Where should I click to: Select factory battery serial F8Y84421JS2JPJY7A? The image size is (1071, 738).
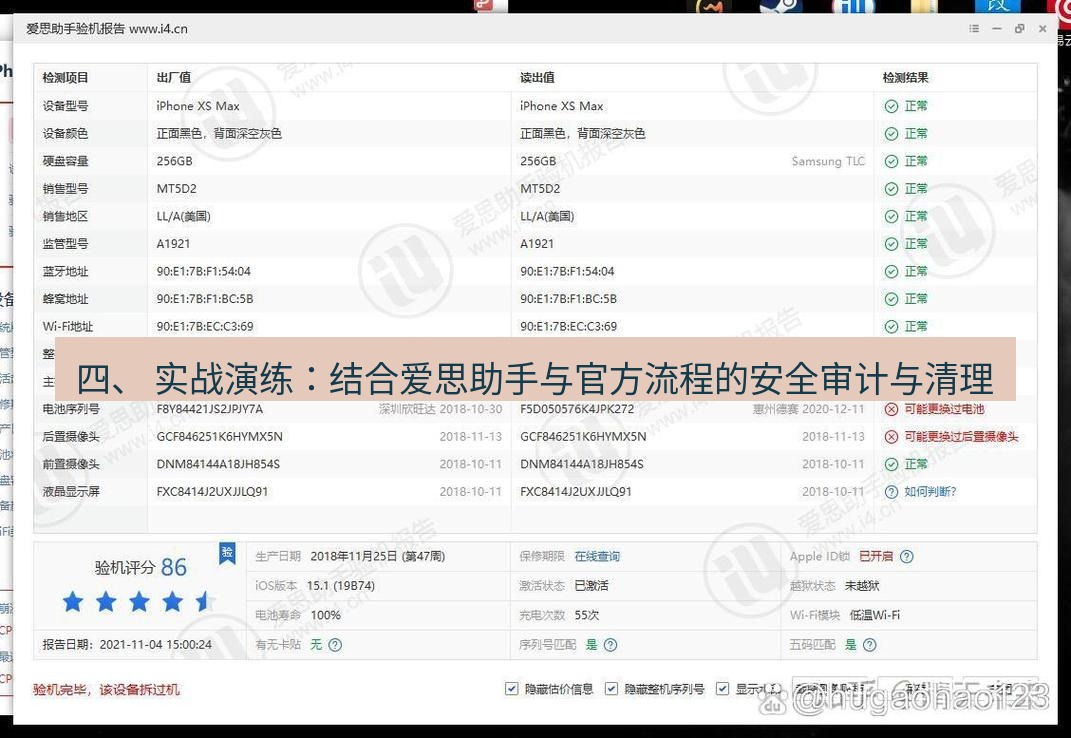pyautogui.click(x=210, y=409)
